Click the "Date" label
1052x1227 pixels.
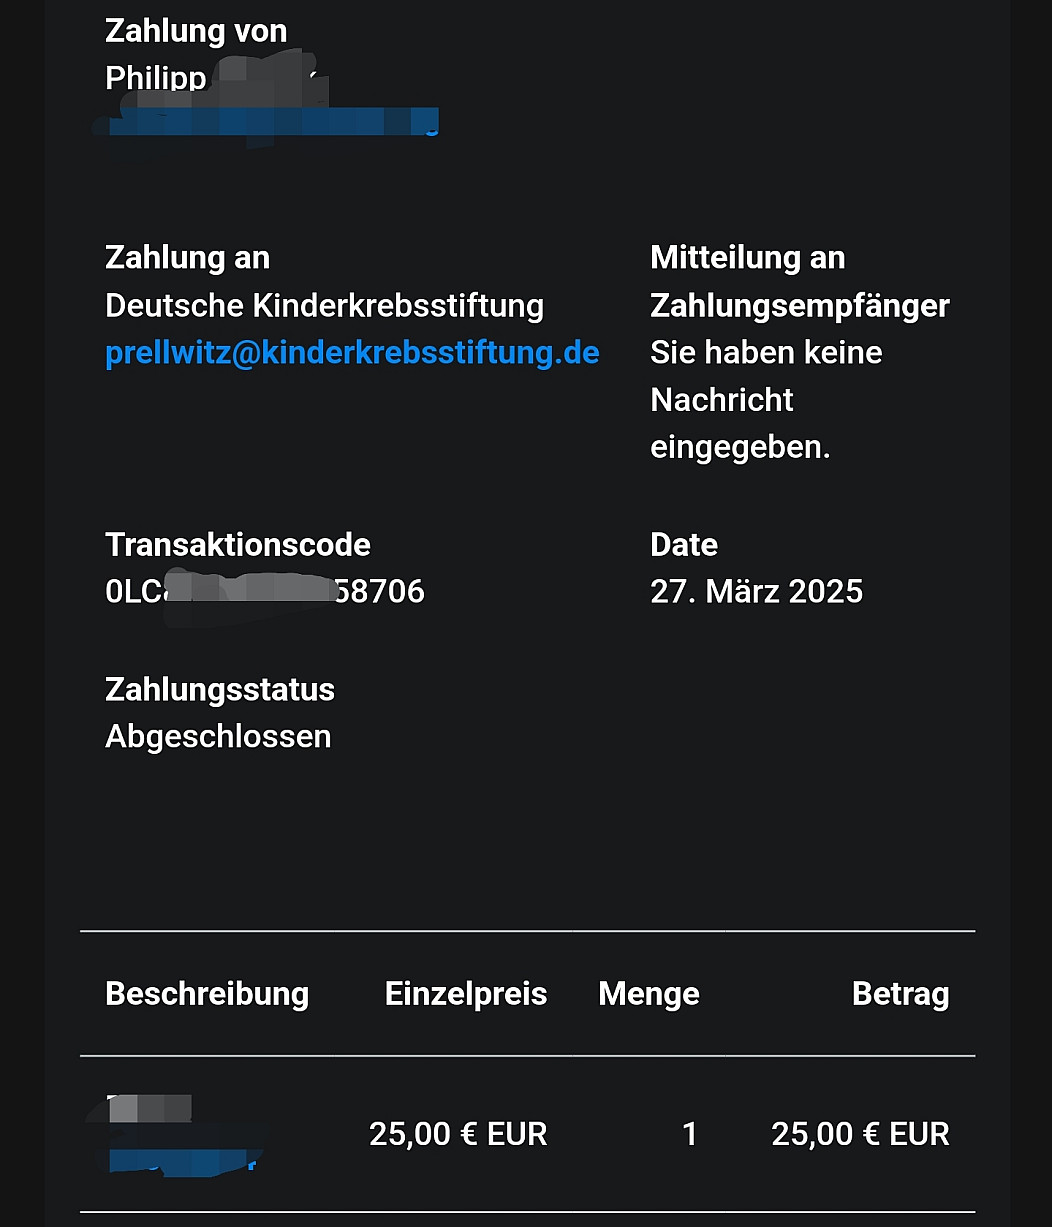[x=684, y=545]
